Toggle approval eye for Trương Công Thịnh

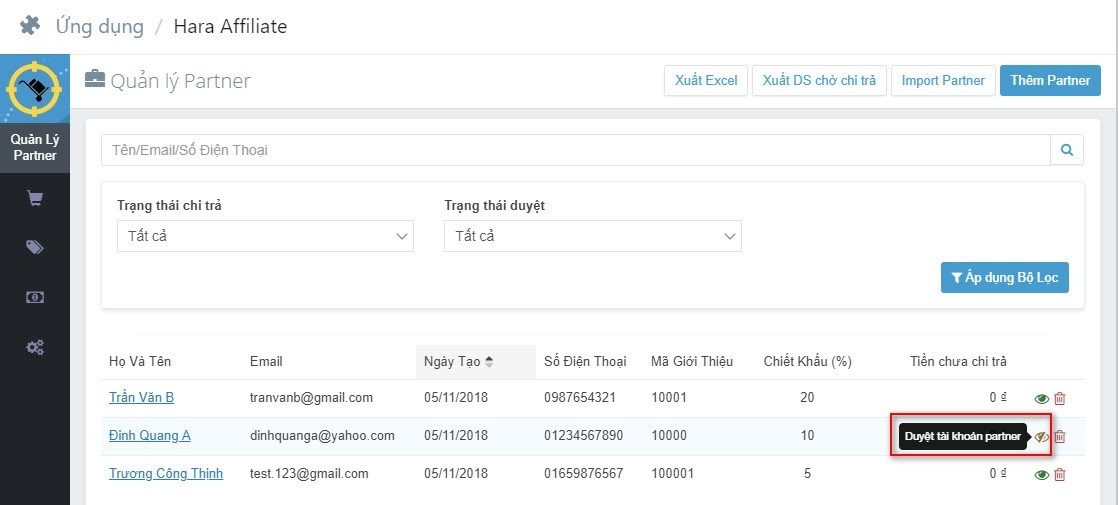[1041, 474]
